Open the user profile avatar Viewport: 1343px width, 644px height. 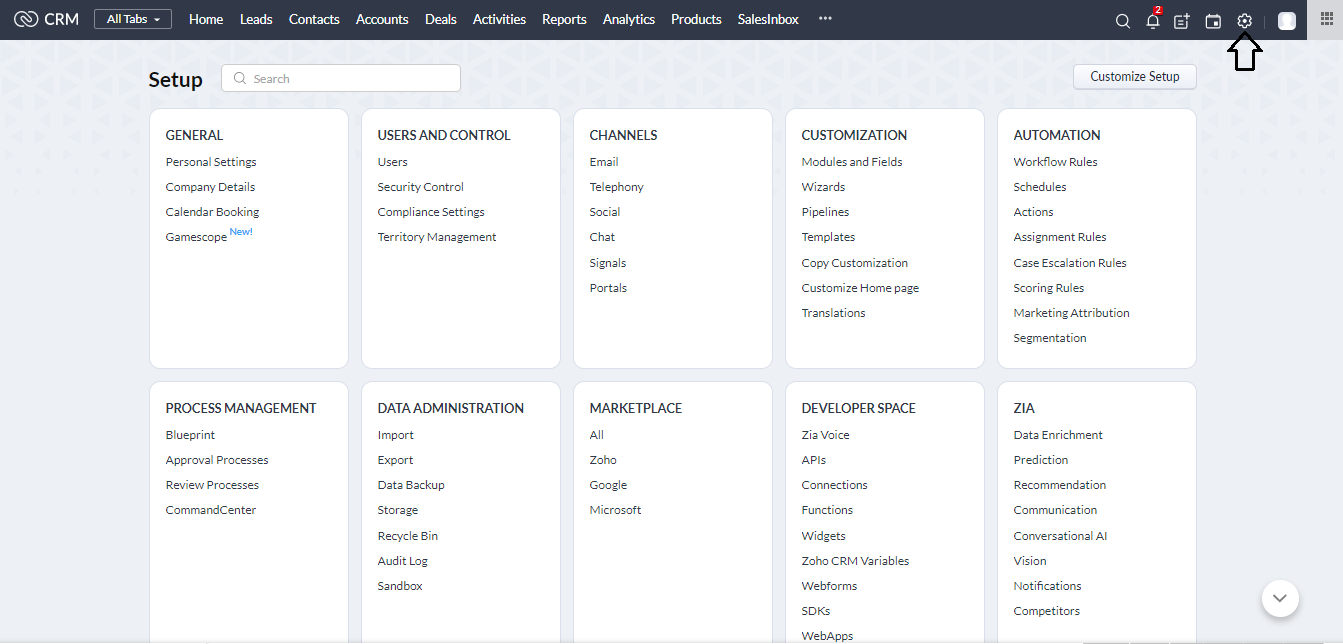point(1287,21)
